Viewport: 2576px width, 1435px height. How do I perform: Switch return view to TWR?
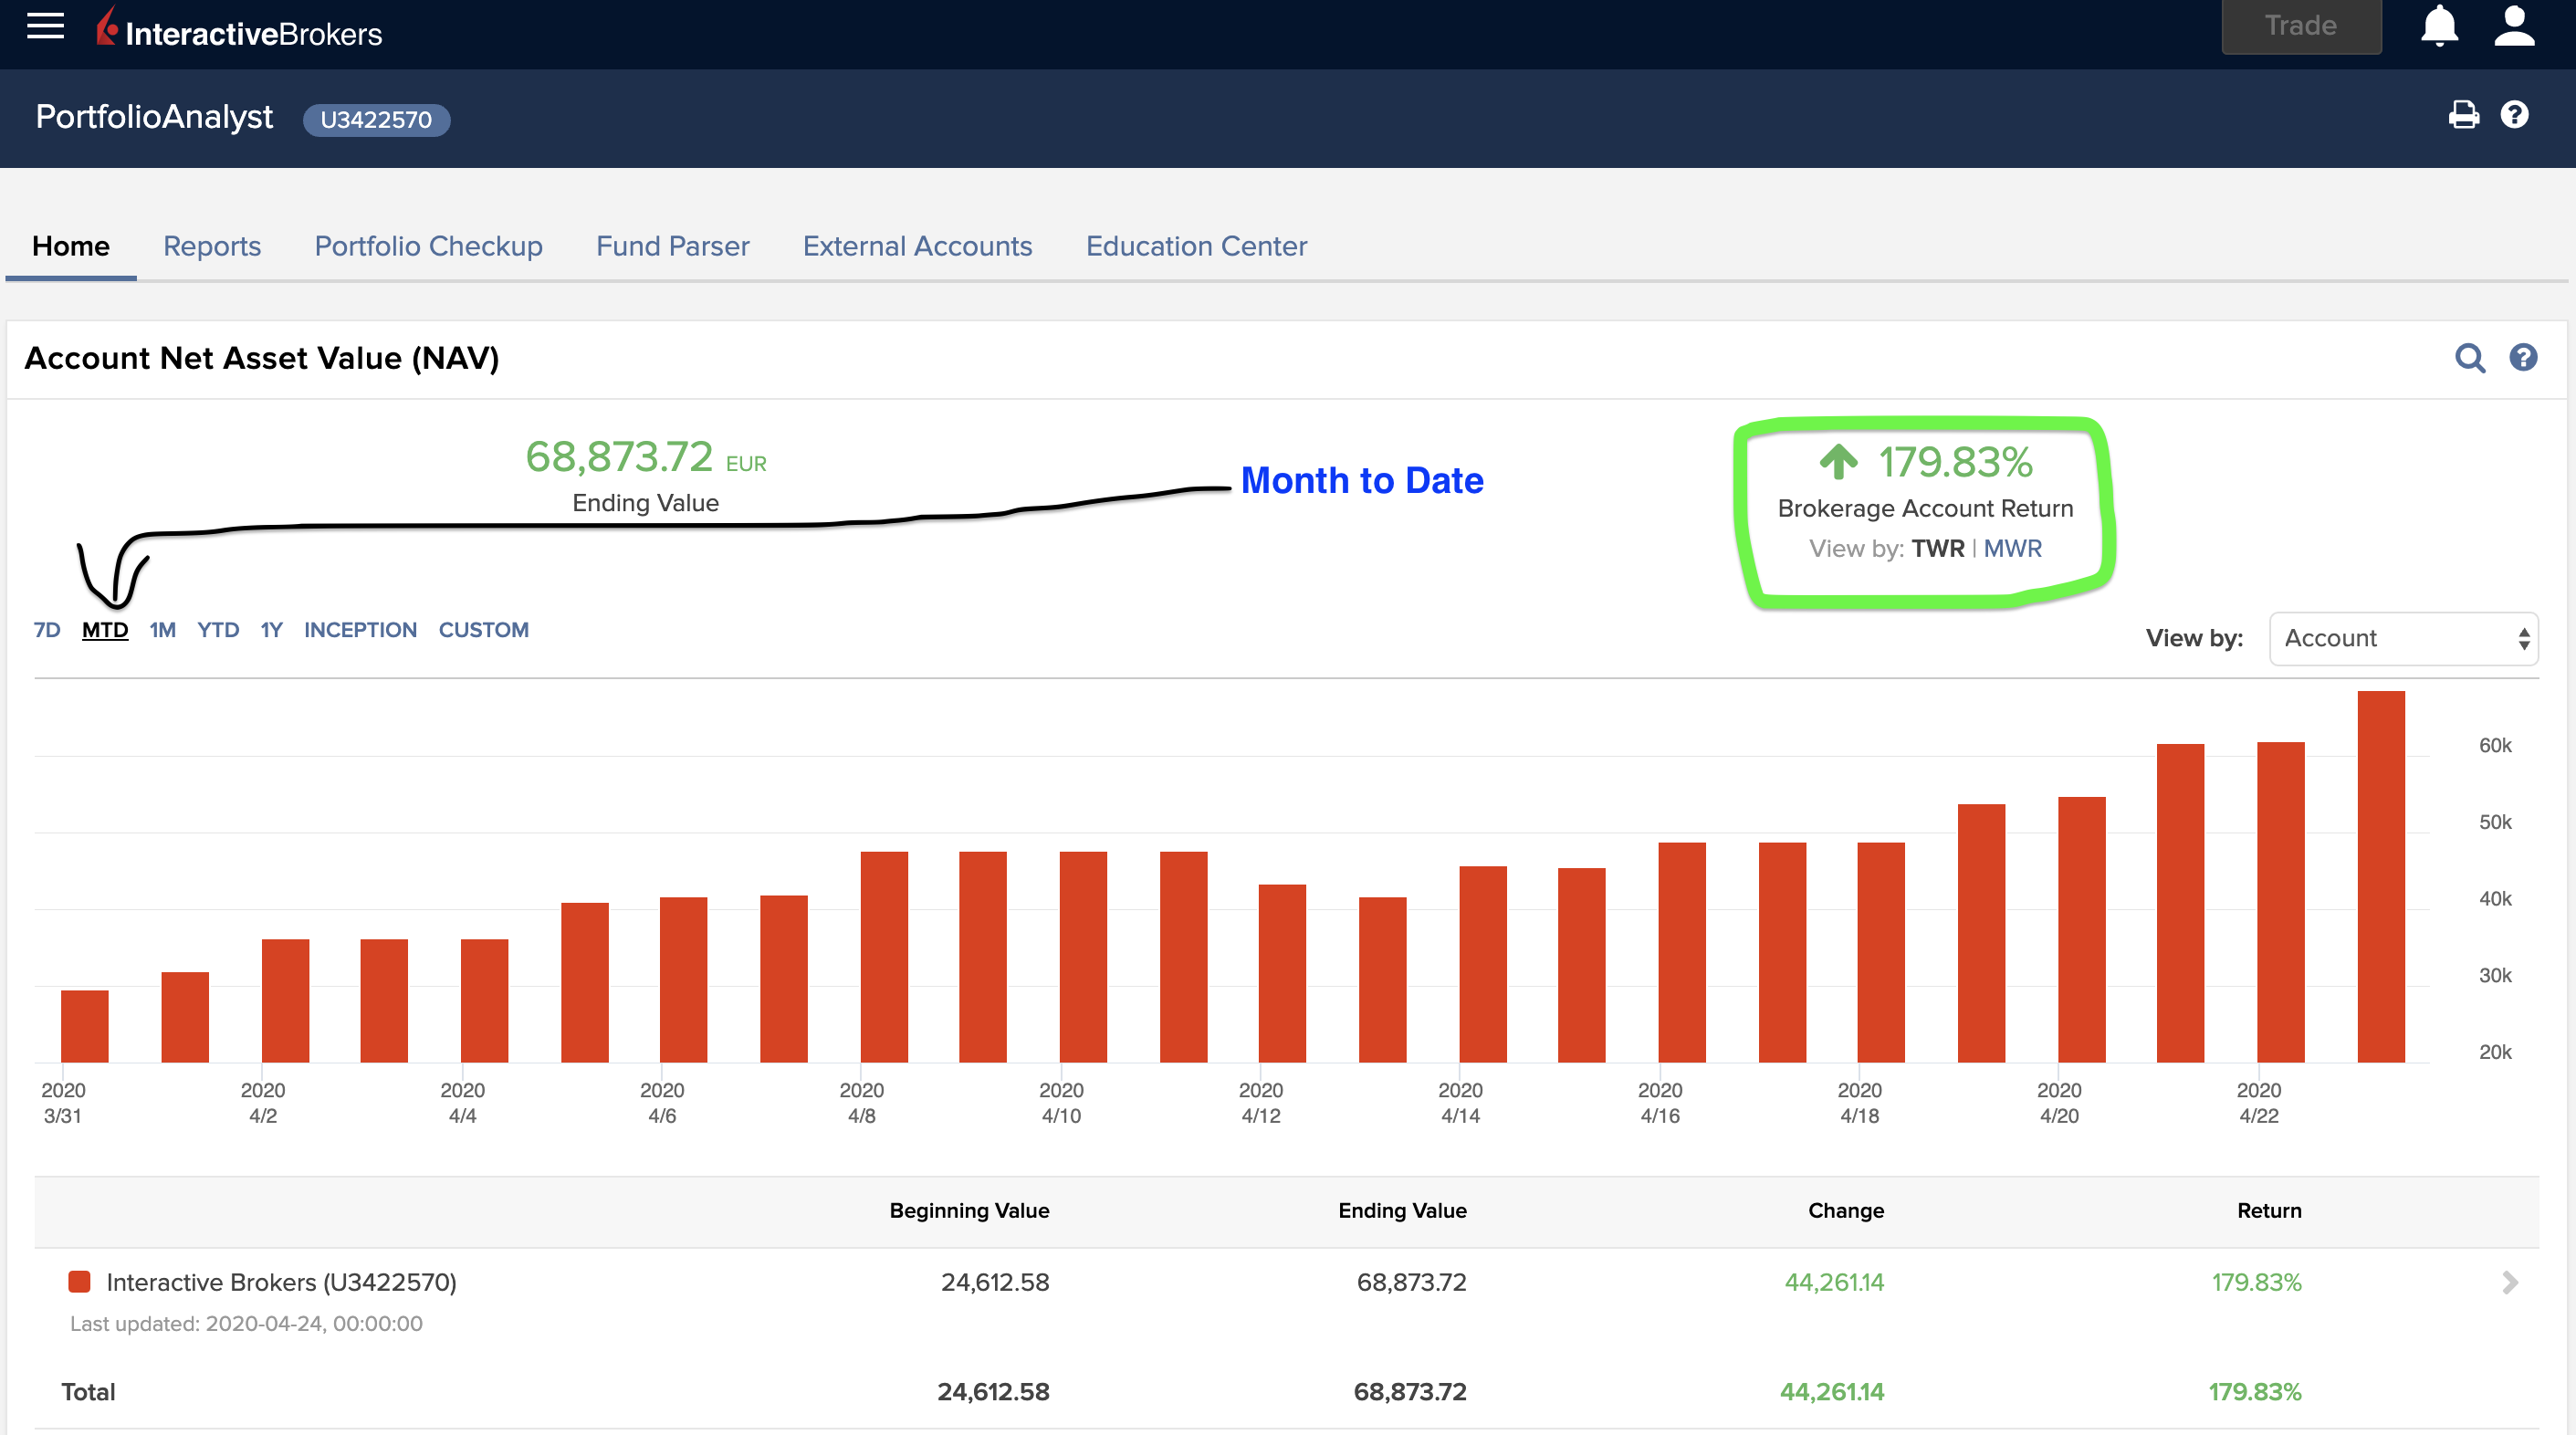point(1937,548)
